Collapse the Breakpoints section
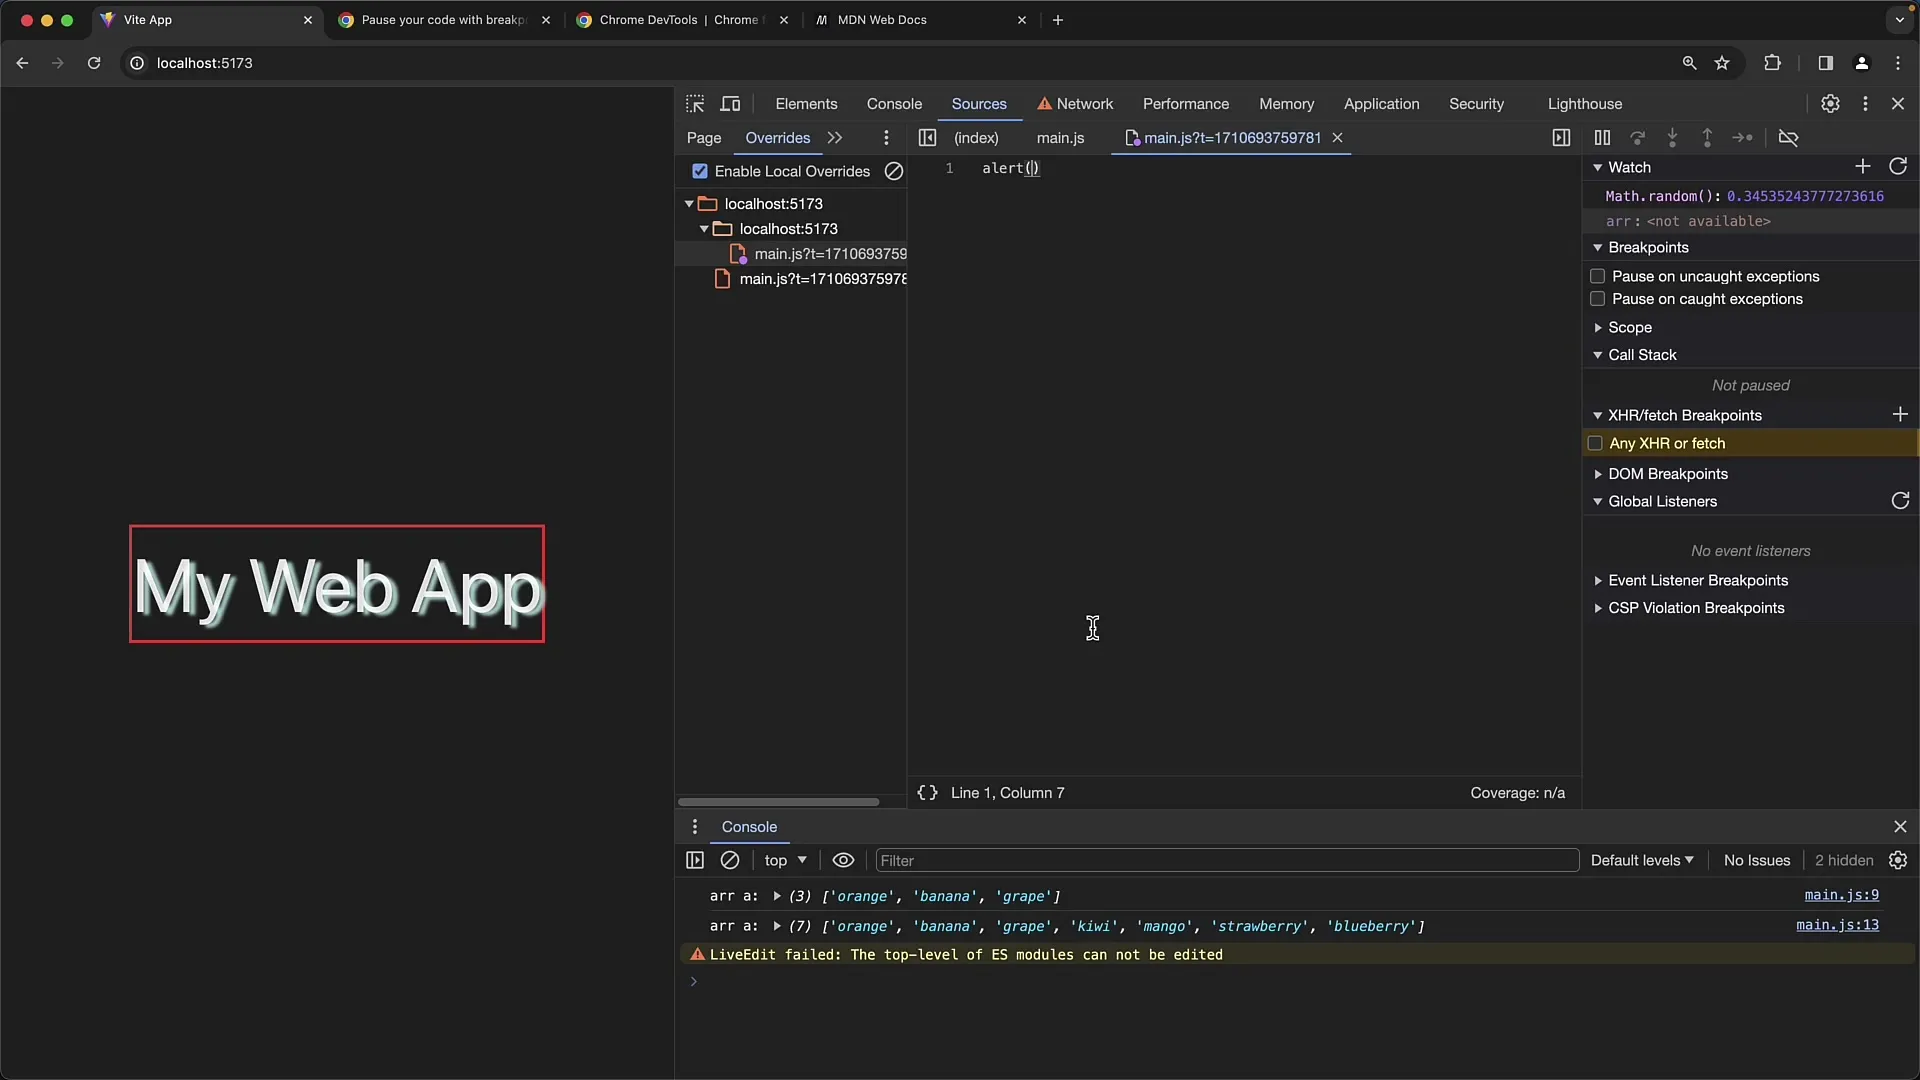Image resolution: width=1920 pixels, height=1080 pixels. [x=1597, y=248]
